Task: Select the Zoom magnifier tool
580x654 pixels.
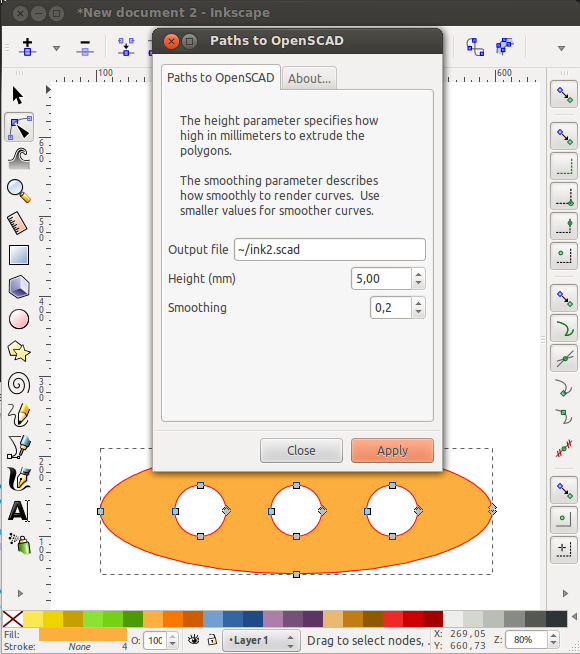Action: pos(19,191)
